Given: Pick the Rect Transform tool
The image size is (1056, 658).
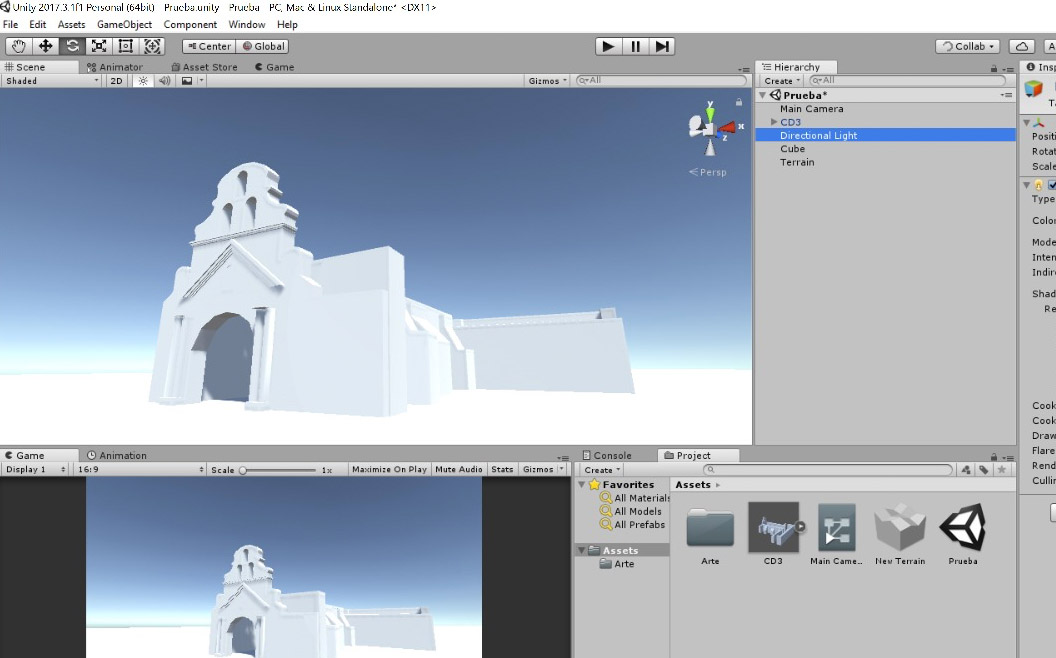Looking at the screenshot, I should coord(126,46).
